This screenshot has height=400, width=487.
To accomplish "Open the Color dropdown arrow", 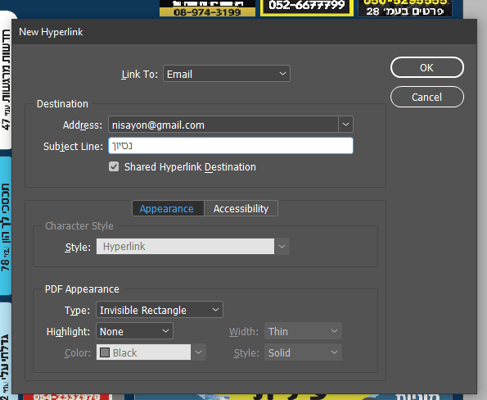I will (198, 352).
